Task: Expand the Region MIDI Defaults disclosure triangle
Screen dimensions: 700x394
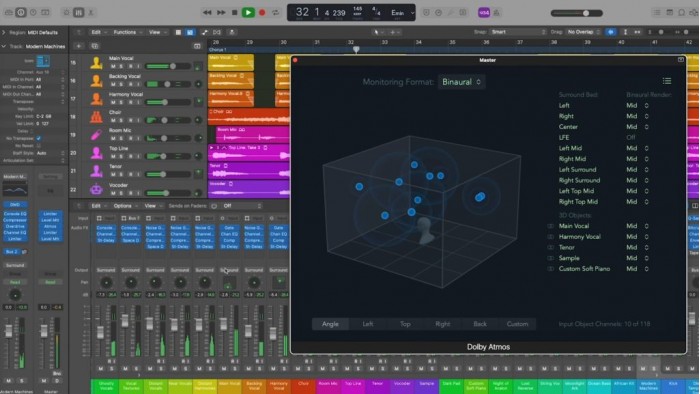Action: tap(4, 33)
